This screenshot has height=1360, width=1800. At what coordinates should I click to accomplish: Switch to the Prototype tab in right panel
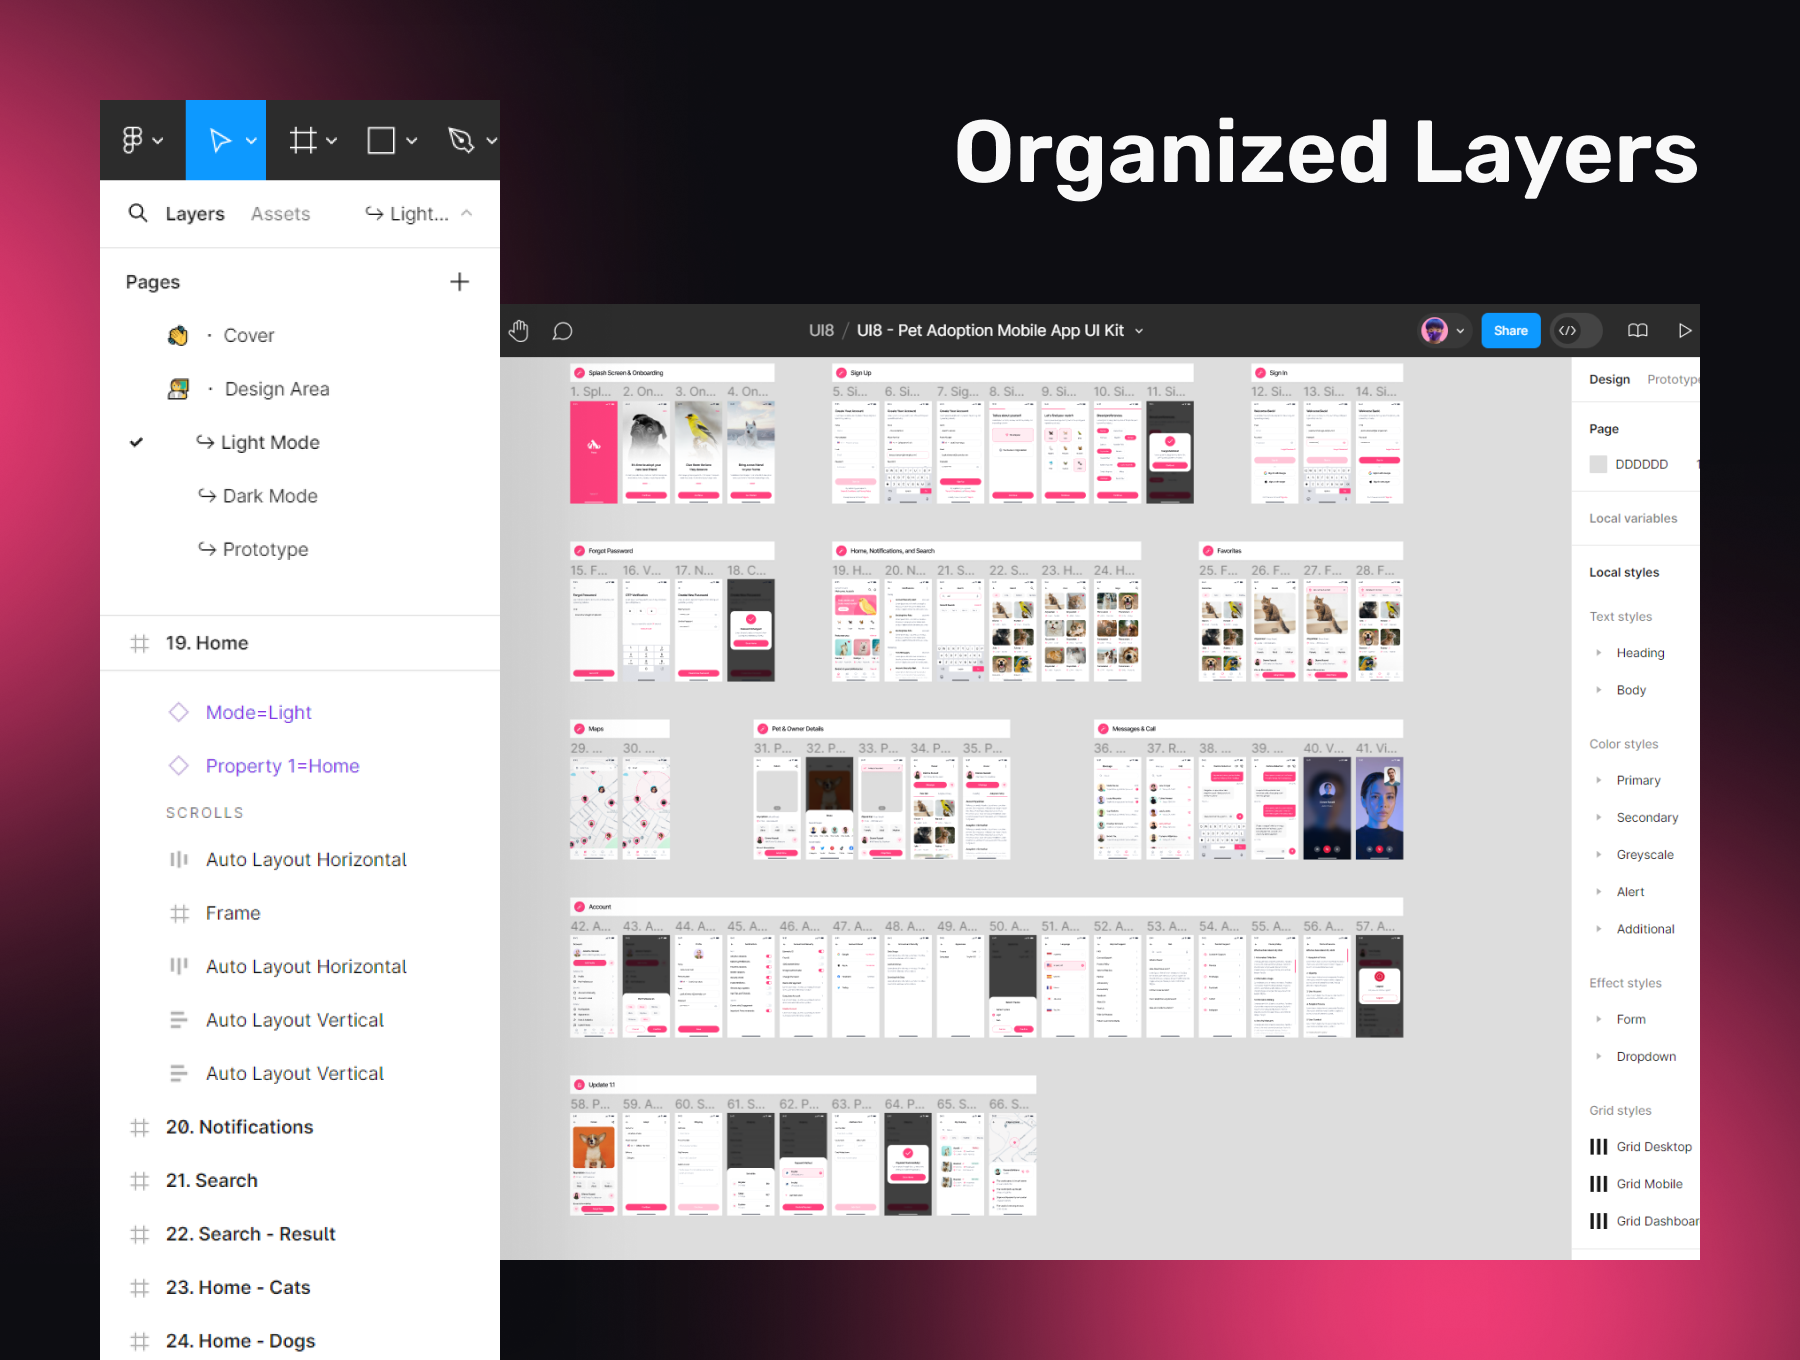1673,379
